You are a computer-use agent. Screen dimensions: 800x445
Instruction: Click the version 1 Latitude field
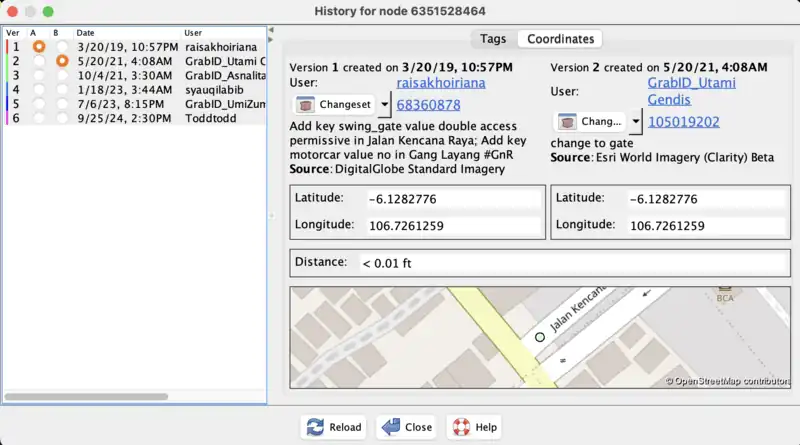452,199
